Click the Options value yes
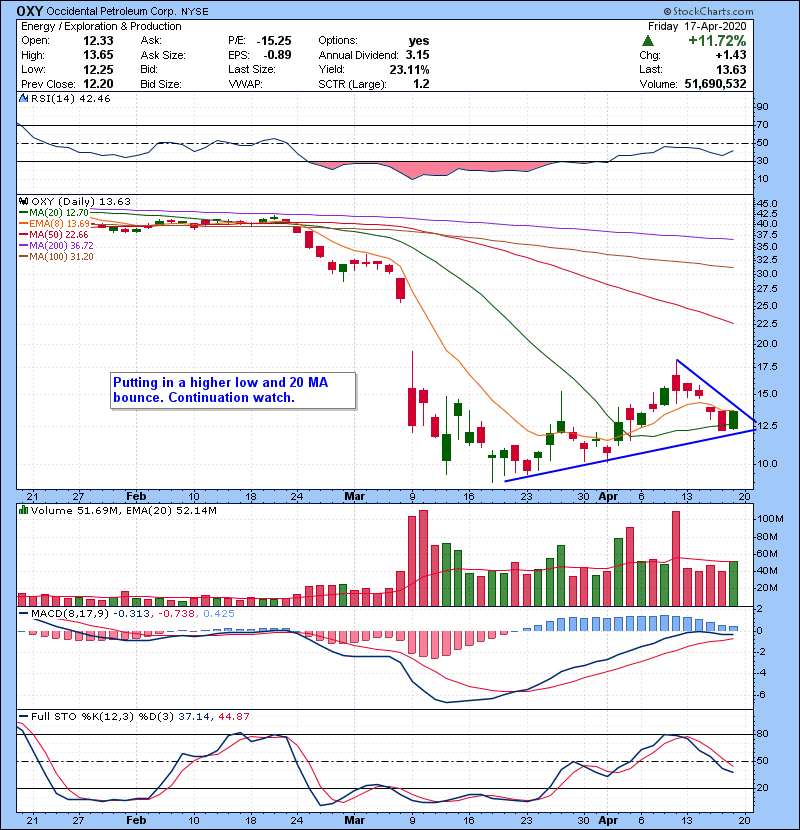 click(x=419, y=41)
